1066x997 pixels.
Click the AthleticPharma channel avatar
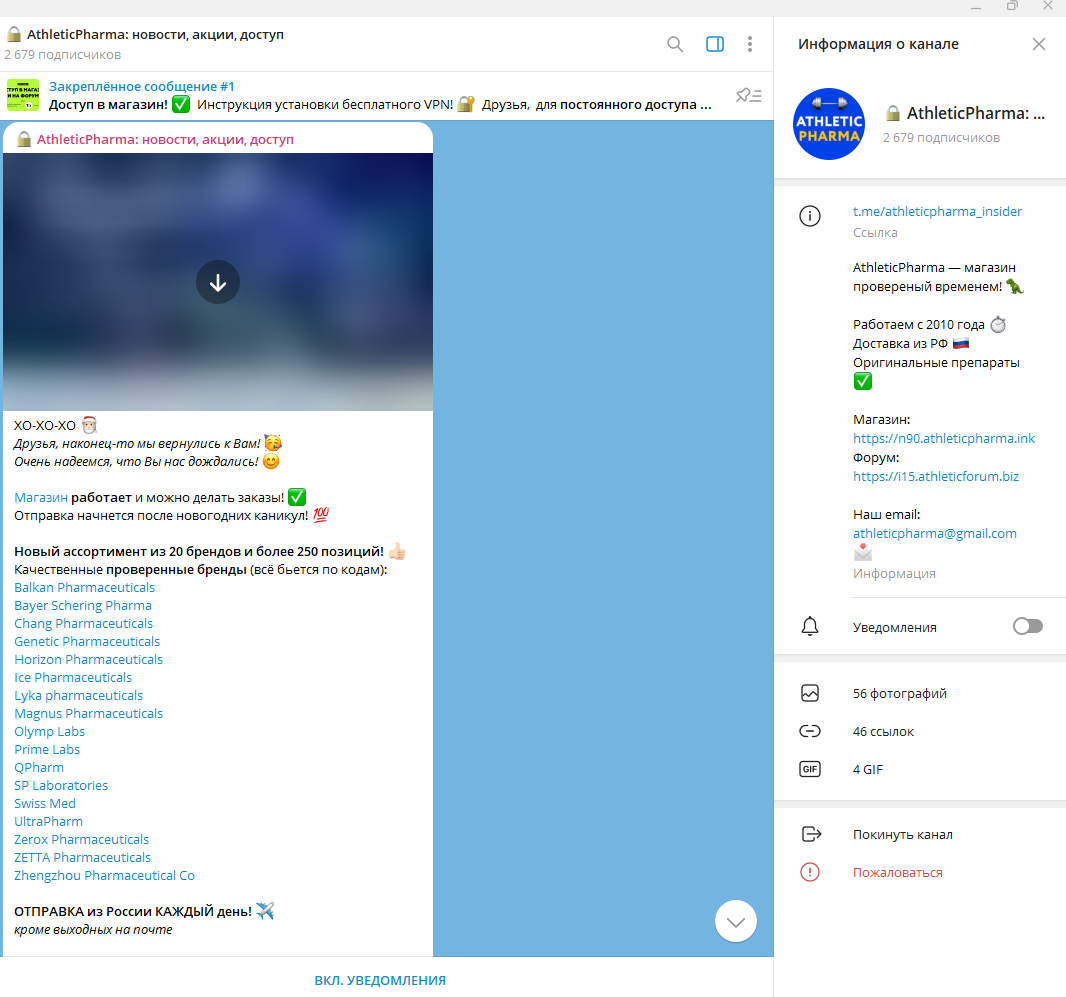[x=828, y=124]
